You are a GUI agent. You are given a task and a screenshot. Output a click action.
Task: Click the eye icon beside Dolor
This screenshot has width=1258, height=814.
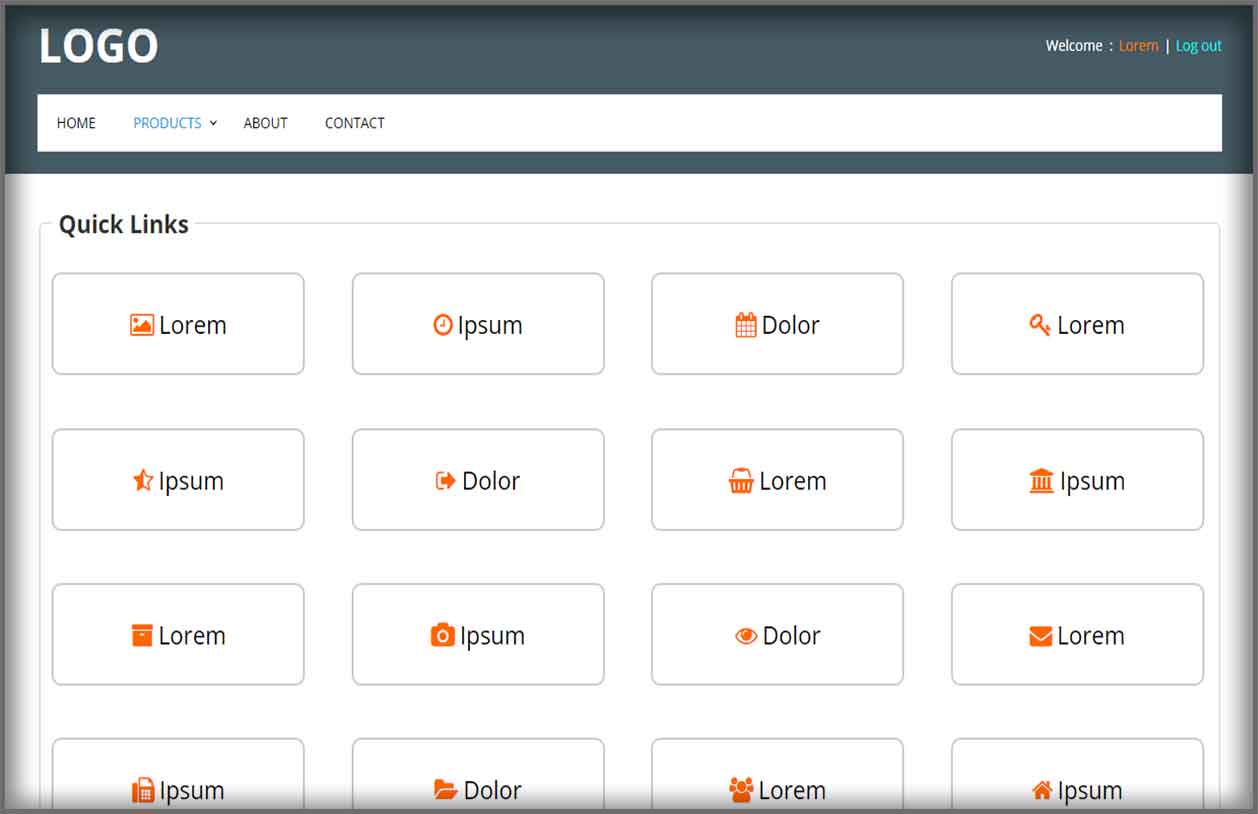(x=746, y=636)
